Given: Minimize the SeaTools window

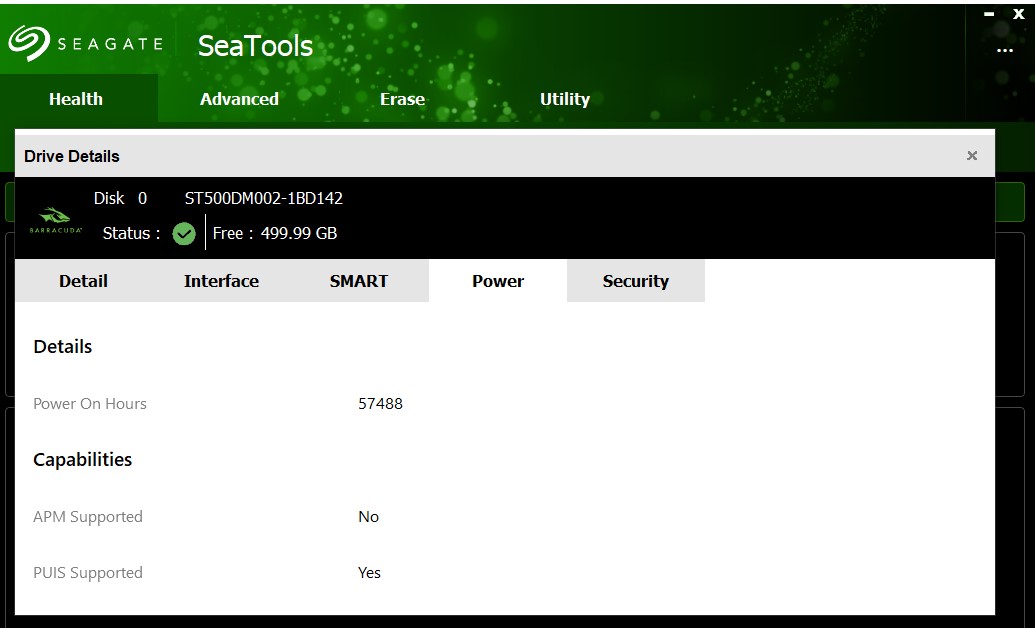Looking at the screenshot, I should tap(991, 14).
